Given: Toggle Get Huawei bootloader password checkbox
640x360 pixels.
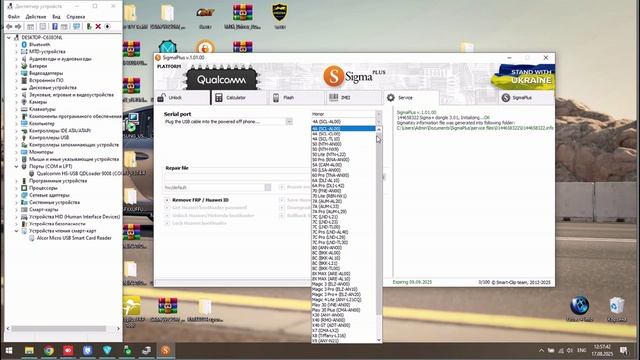Looking at the screenshot, I should click(167, 208).
